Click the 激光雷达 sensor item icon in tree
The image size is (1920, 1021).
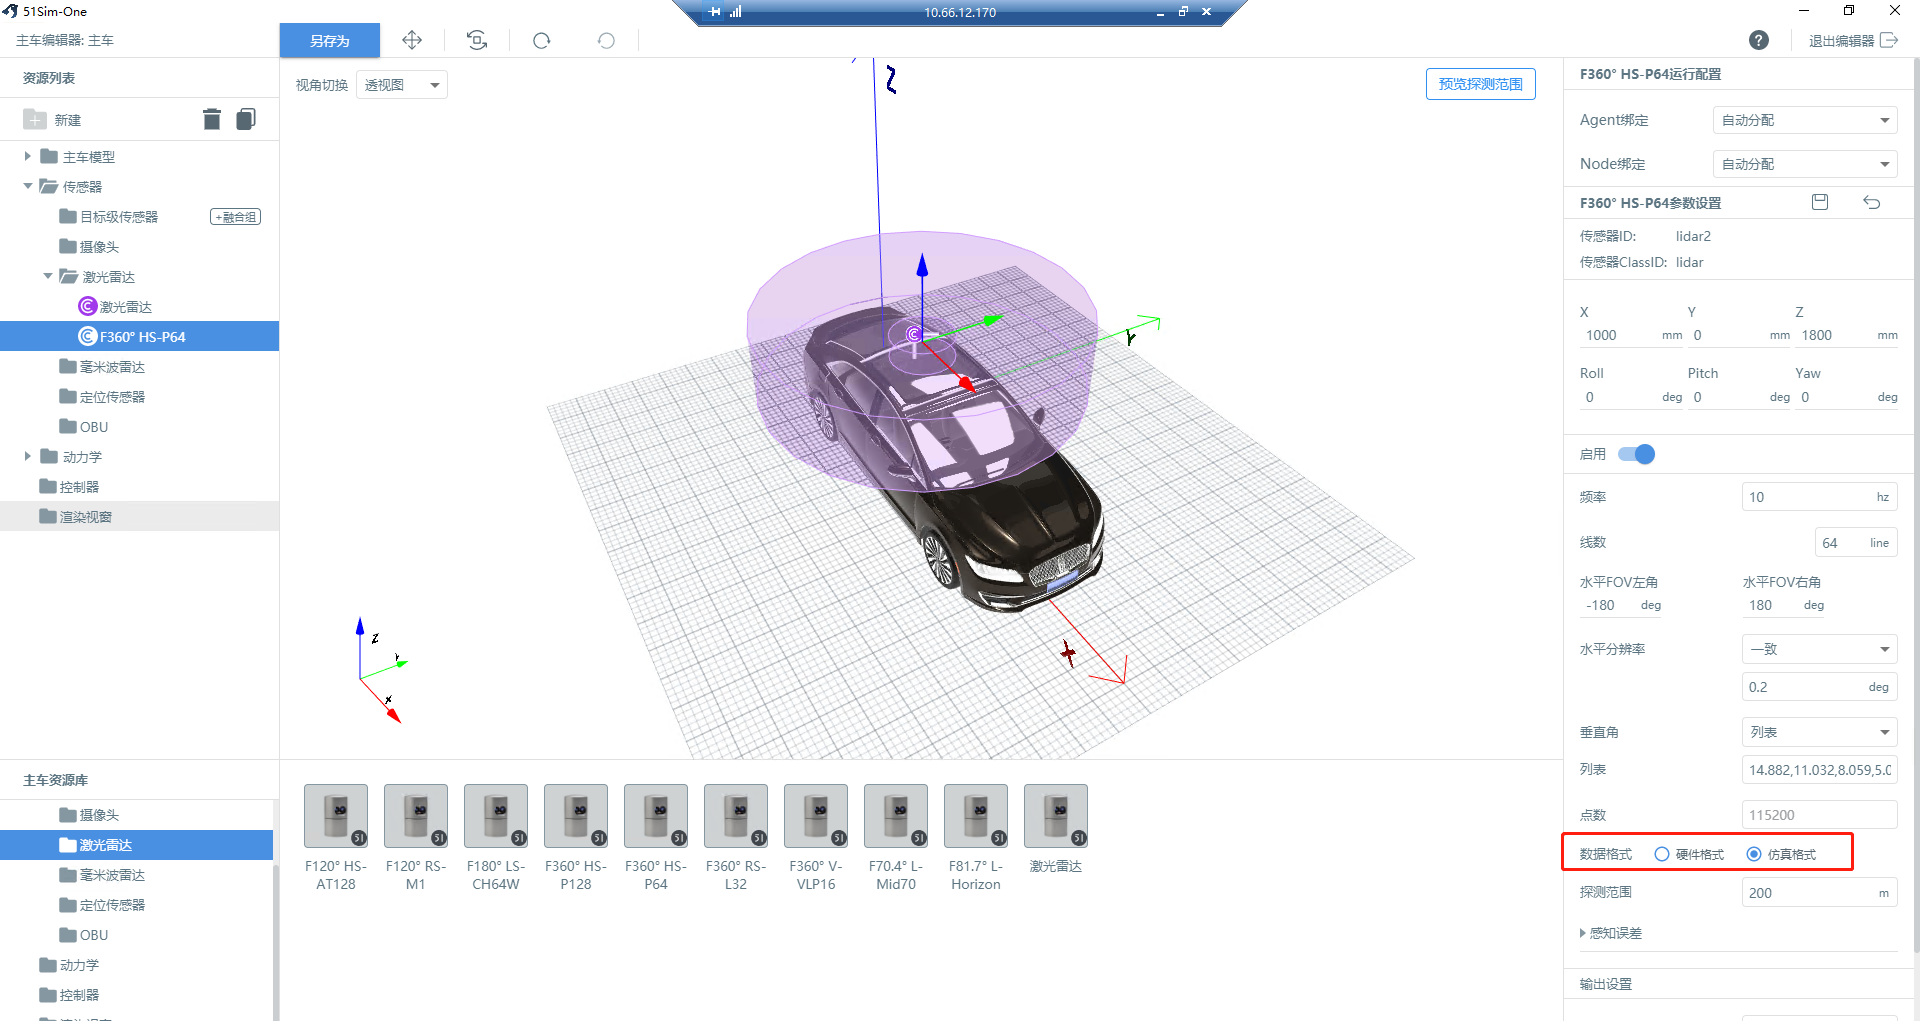pos(88,306)
